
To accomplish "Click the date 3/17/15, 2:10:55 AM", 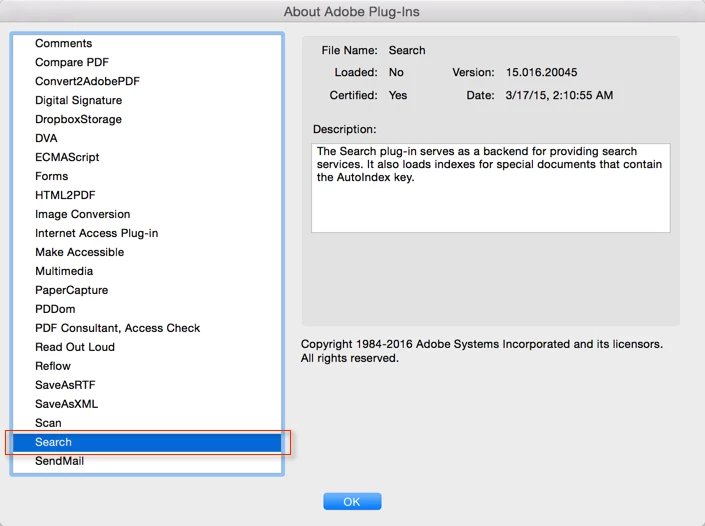I will pos(559,95).
